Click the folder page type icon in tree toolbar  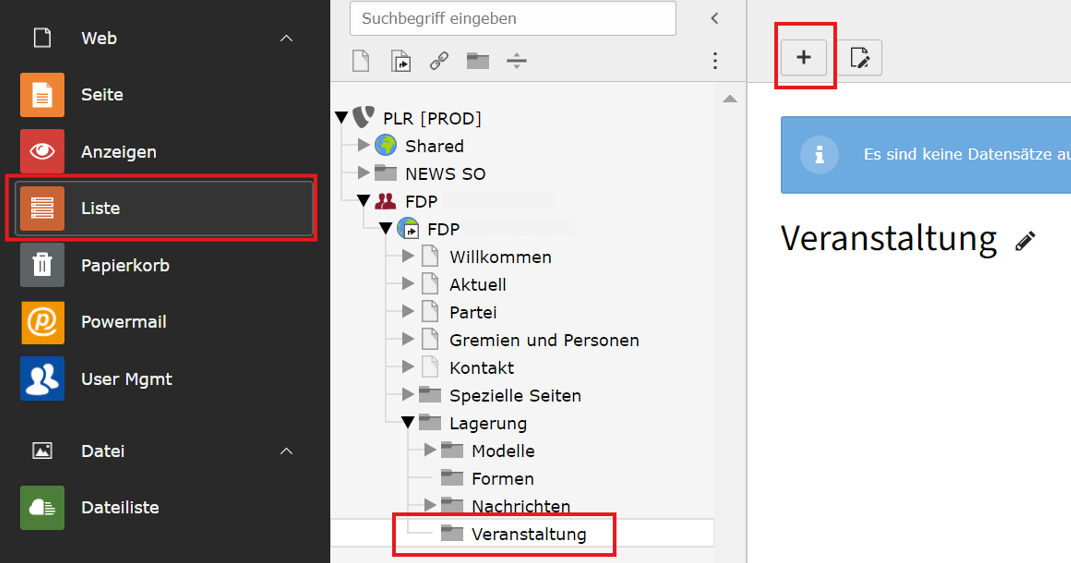pos(478,61)
